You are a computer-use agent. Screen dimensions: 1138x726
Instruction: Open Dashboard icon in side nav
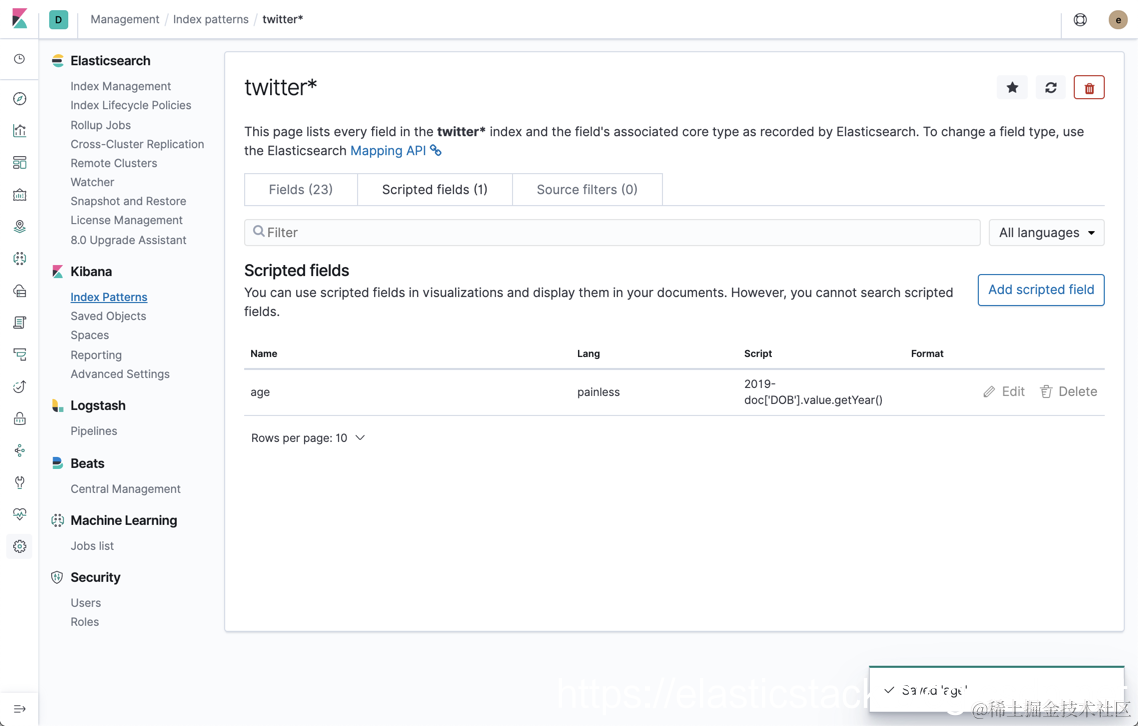(20, 163)
